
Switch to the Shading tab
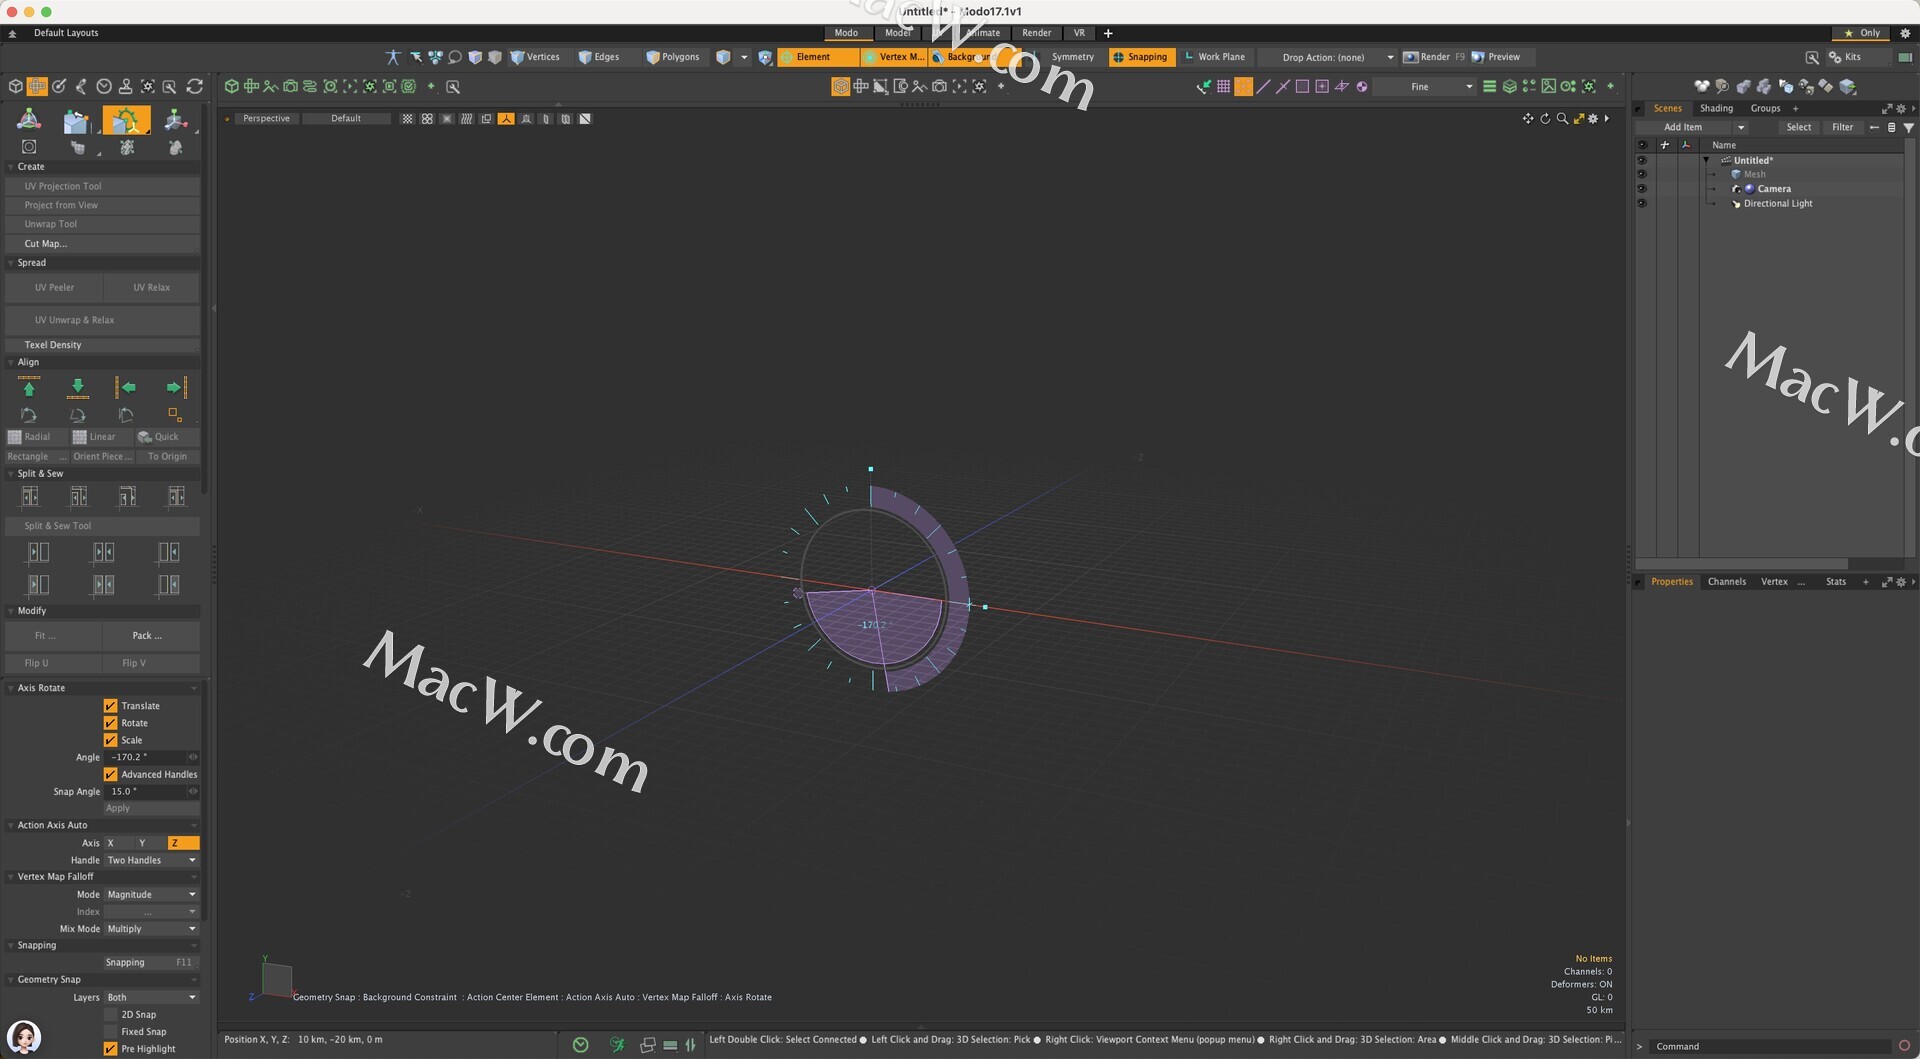(x=1716, y=109)
